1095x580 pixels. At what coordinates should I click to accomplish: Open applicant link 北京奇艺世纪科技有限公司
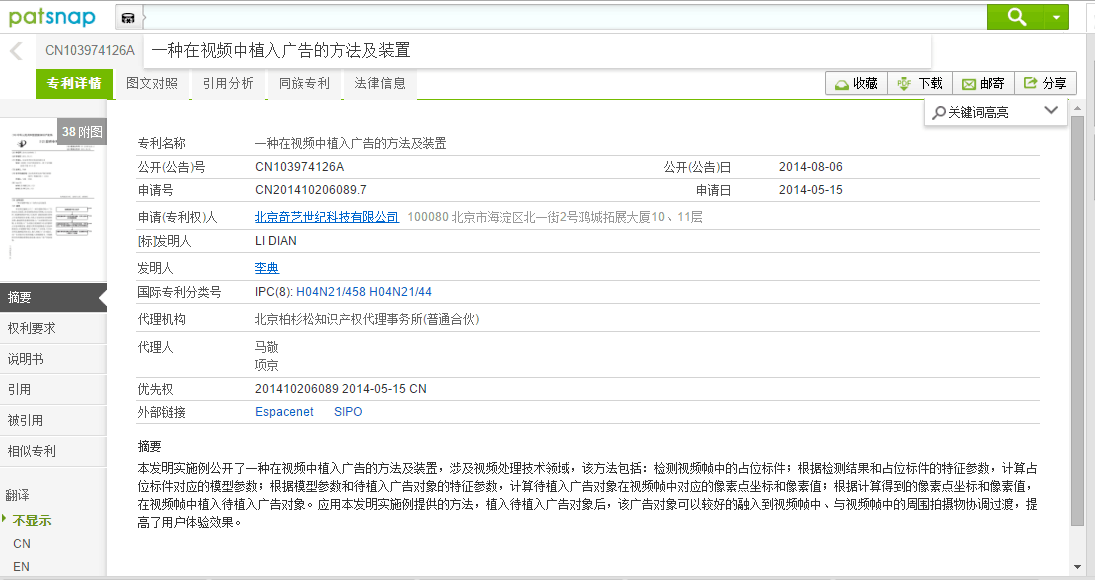coord(326,217)
